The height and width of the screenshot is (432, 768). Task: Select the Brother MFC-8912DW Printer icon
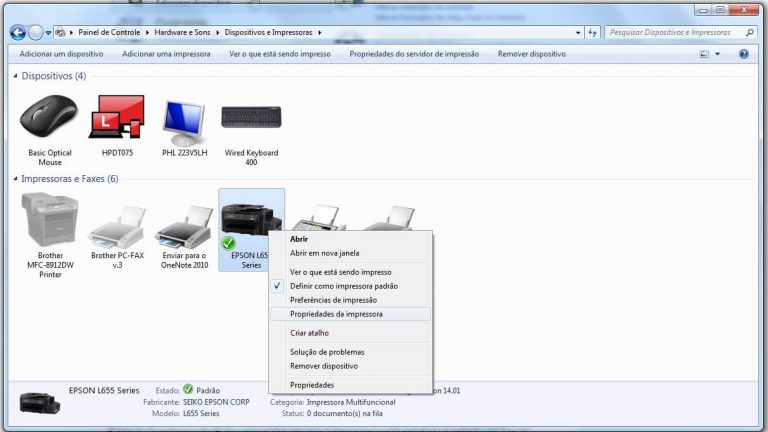point(50,222)
